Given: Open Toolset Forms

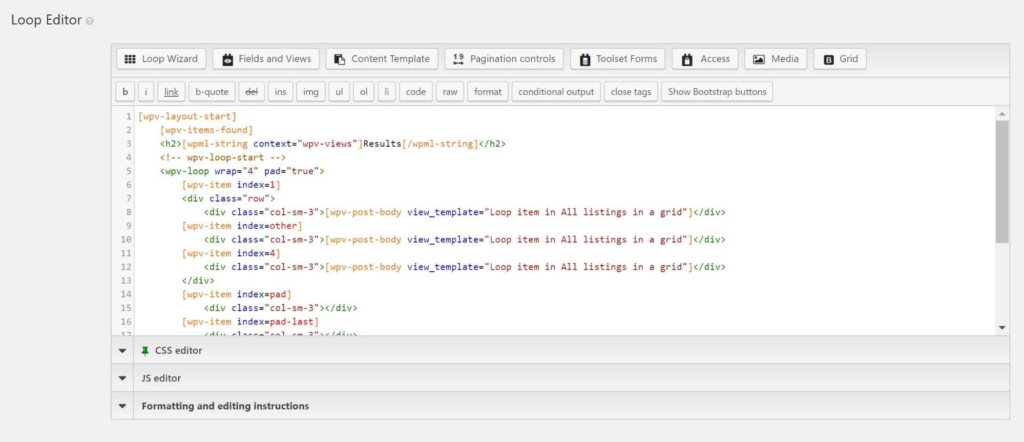Looking at the screenshot, I should [x=618, y=59].
